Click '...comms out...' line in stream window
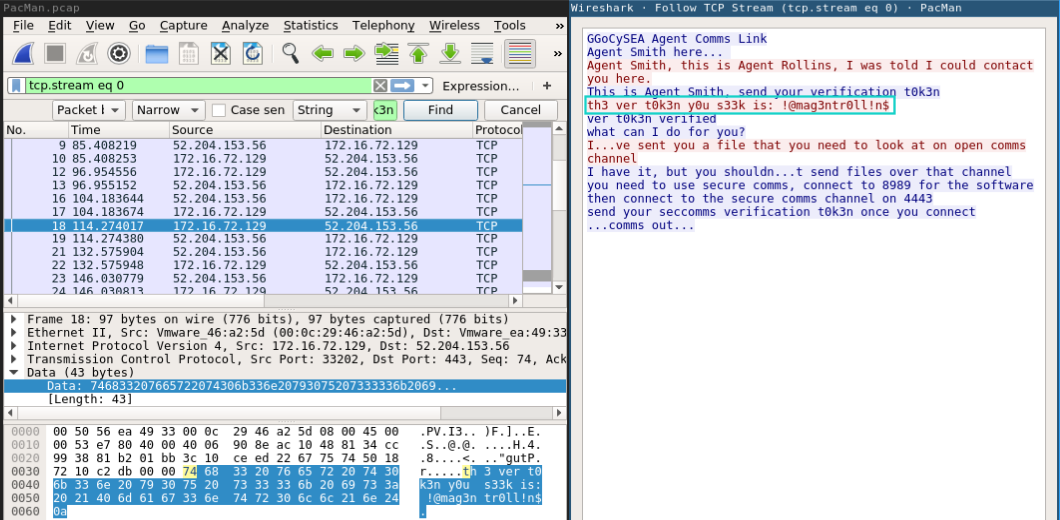 [641, 225]
